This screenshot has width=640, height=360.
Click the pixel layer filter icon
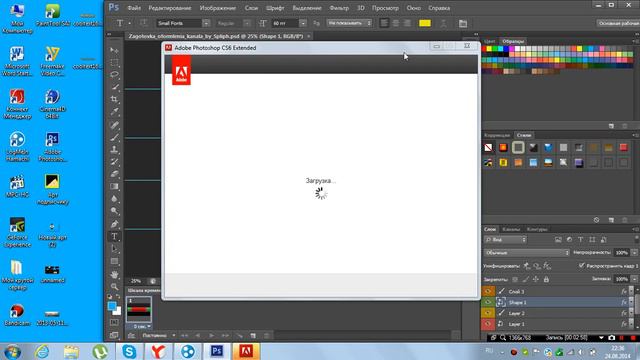558,240
